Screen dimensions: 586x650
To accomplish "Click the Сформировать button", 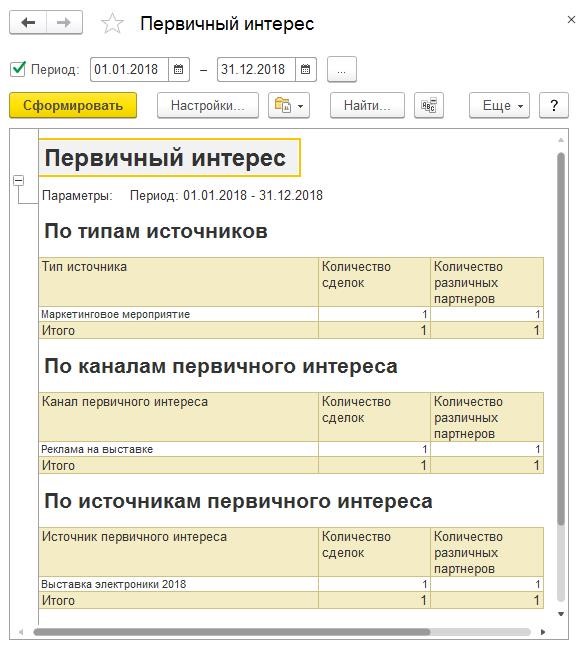I will pos(73,105).
